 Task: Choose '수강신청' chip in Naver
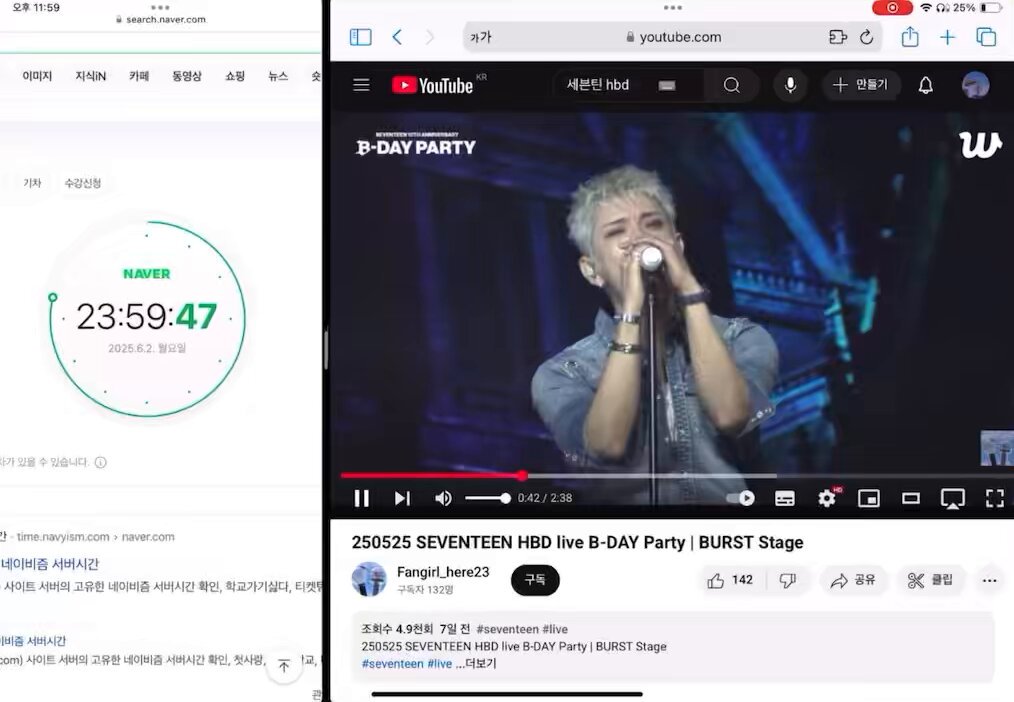point(83,183)
